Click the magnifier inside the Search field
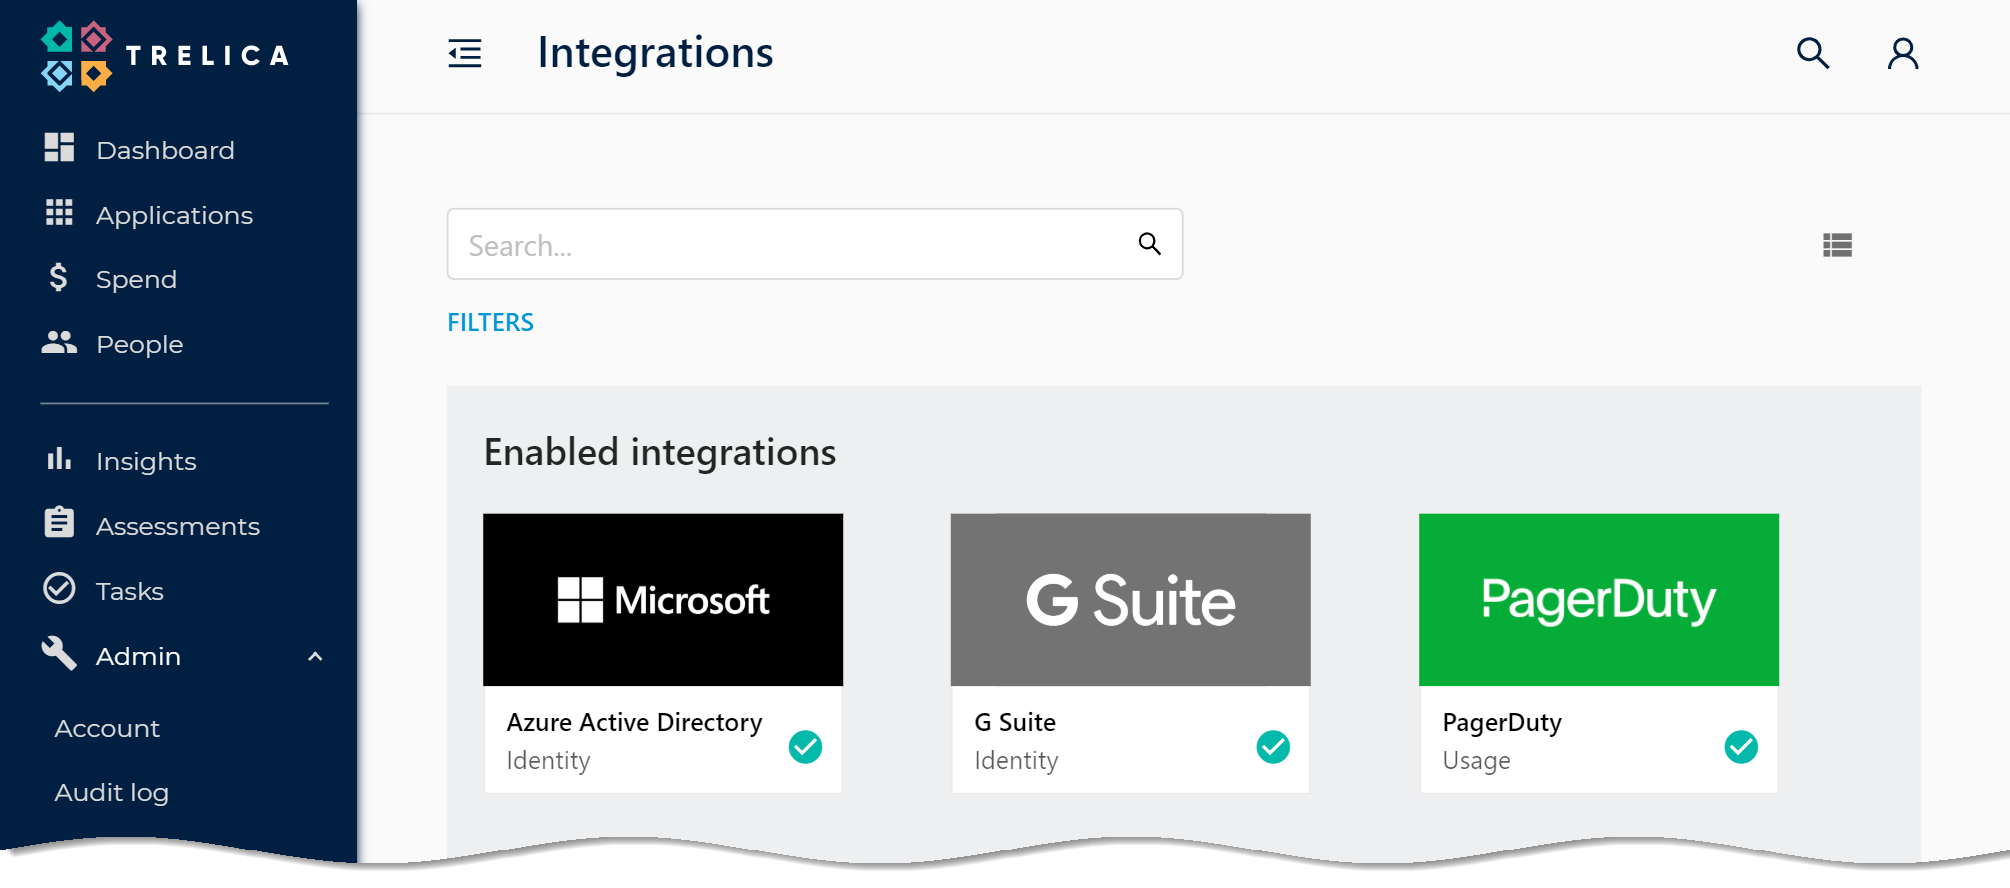 (1150, 244)
